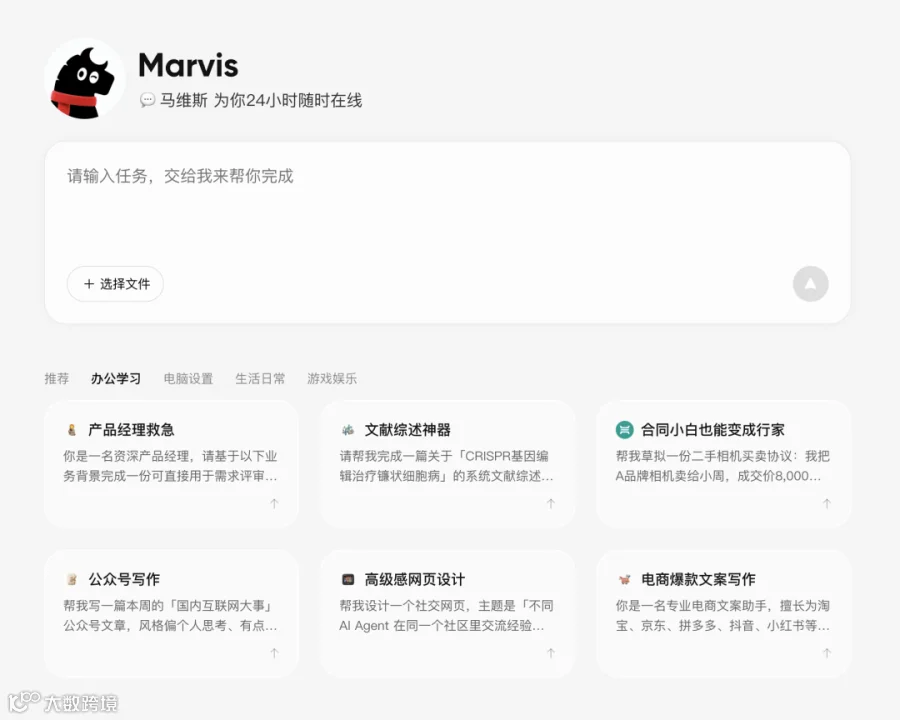Click the icon next to 文献综述神器
Image resolution: width=900 pixels, height=720 pixels.
pos(348,429)
